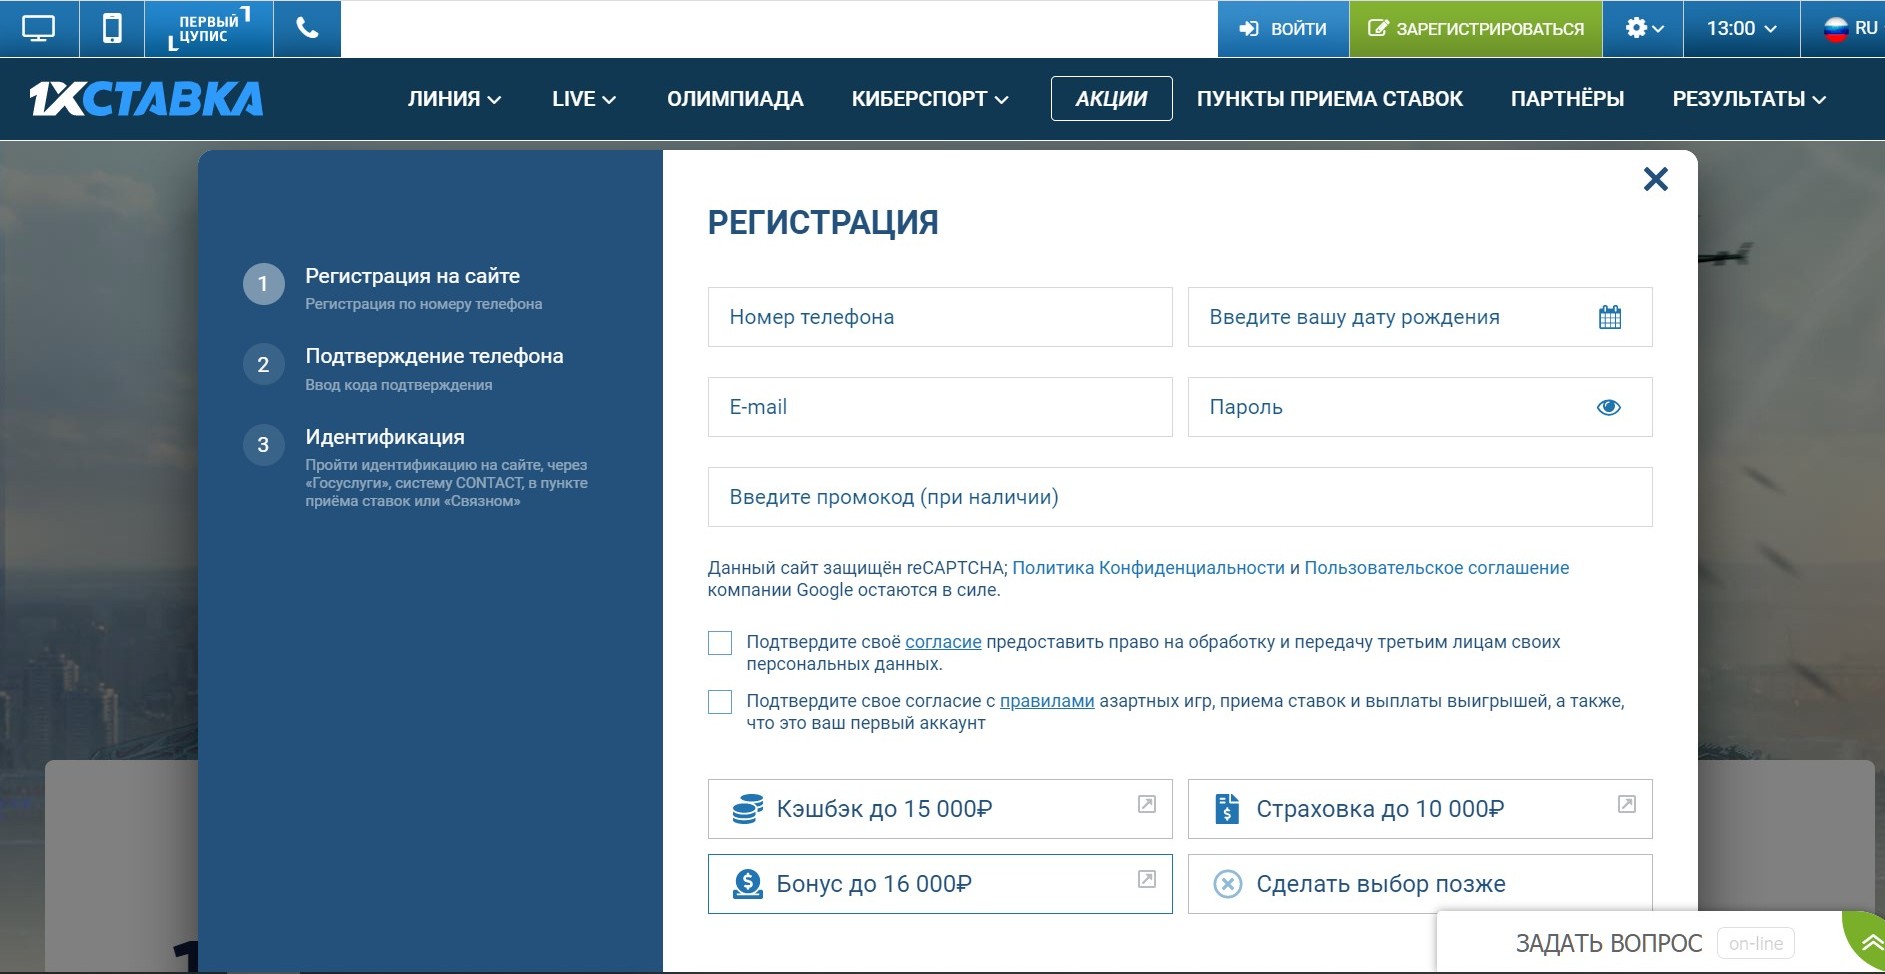1885x974 pixels.
Task: Focus the E-mail field
Action: click(x=940, y=407)
